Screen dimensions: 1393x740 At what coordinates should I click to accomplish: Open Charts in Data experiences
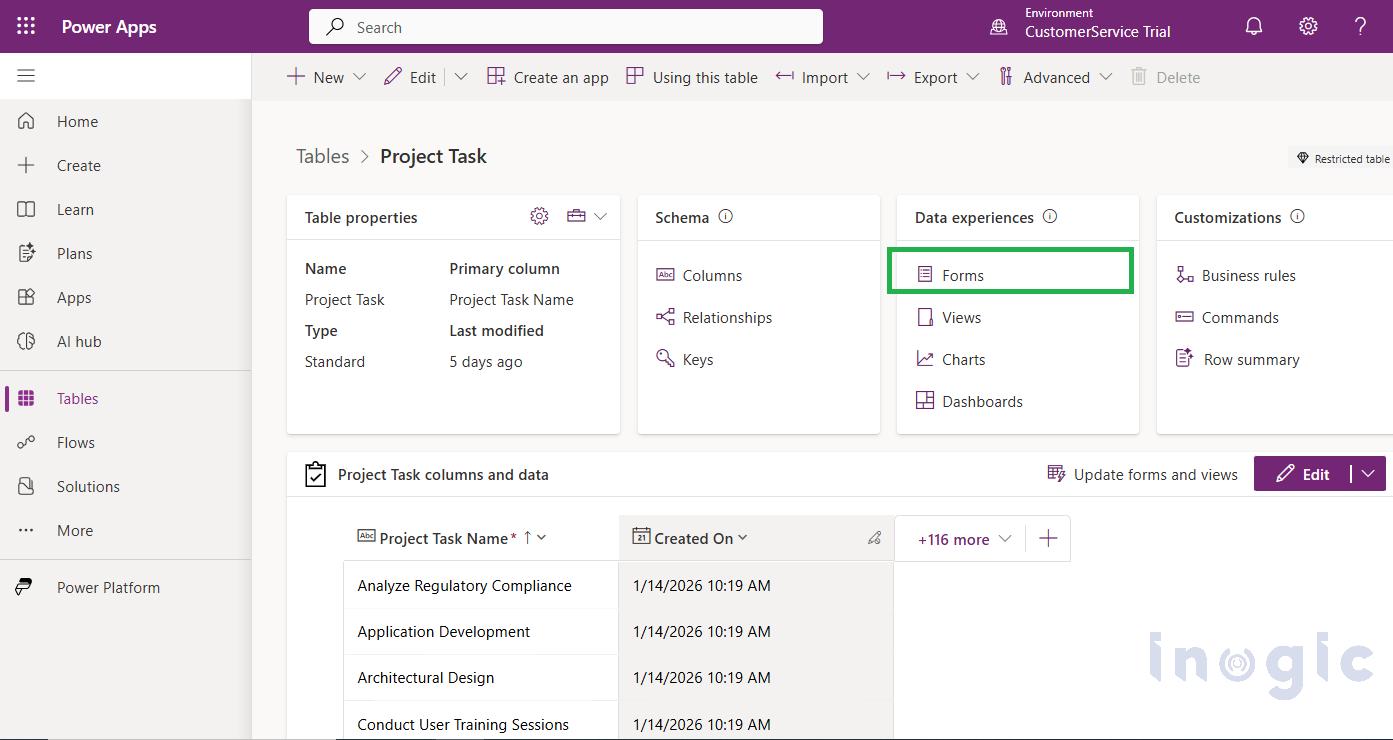click(x=961, y=359)
